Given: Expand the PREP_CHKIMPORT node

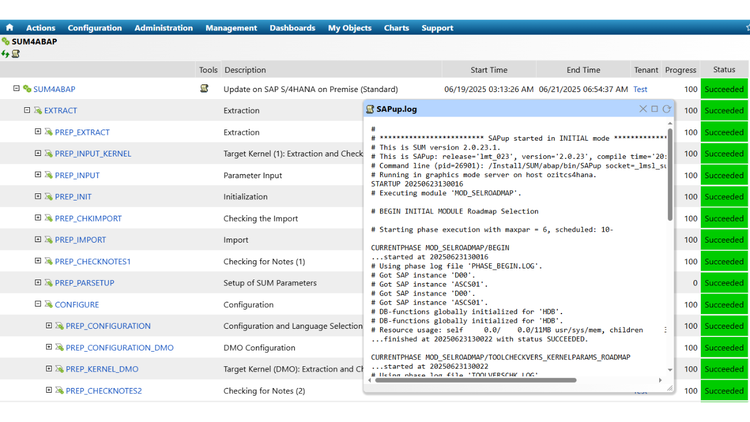Looking at the screenshot, I should point(38,218).
